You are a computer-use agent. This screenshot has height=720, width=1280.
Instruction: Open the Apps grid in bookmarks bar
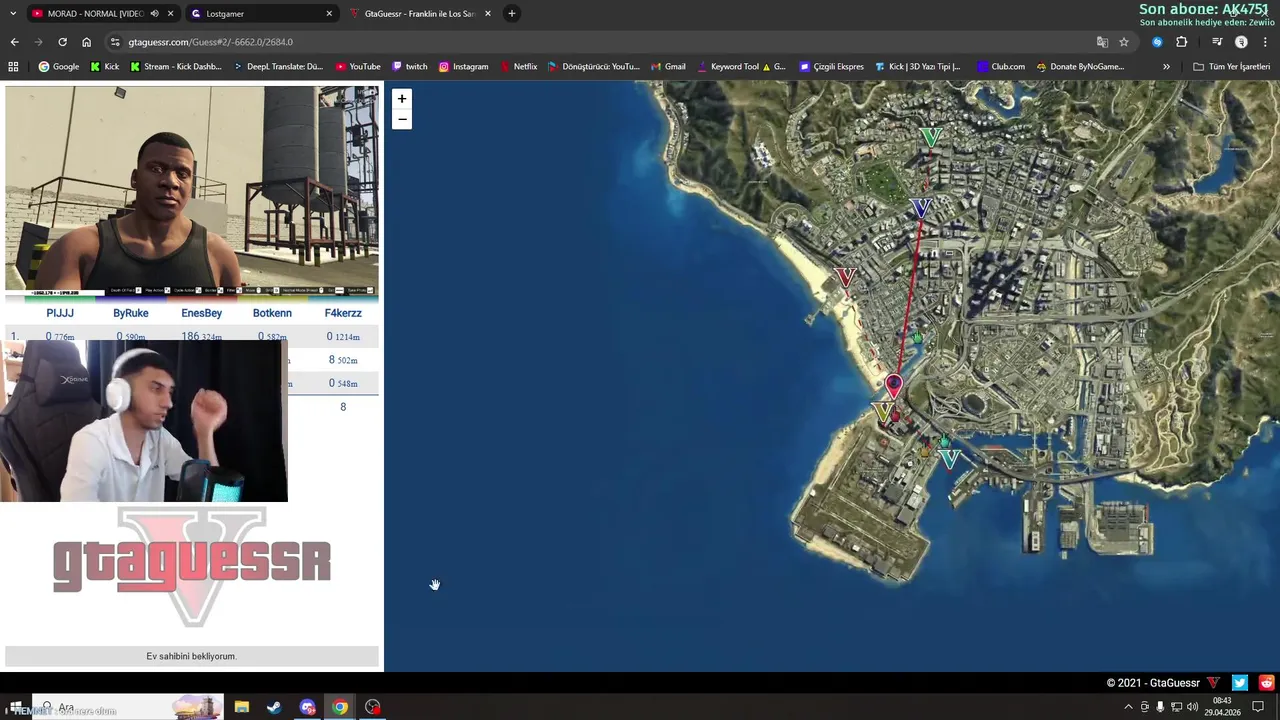pyautogui.click(x=13, y=67)
